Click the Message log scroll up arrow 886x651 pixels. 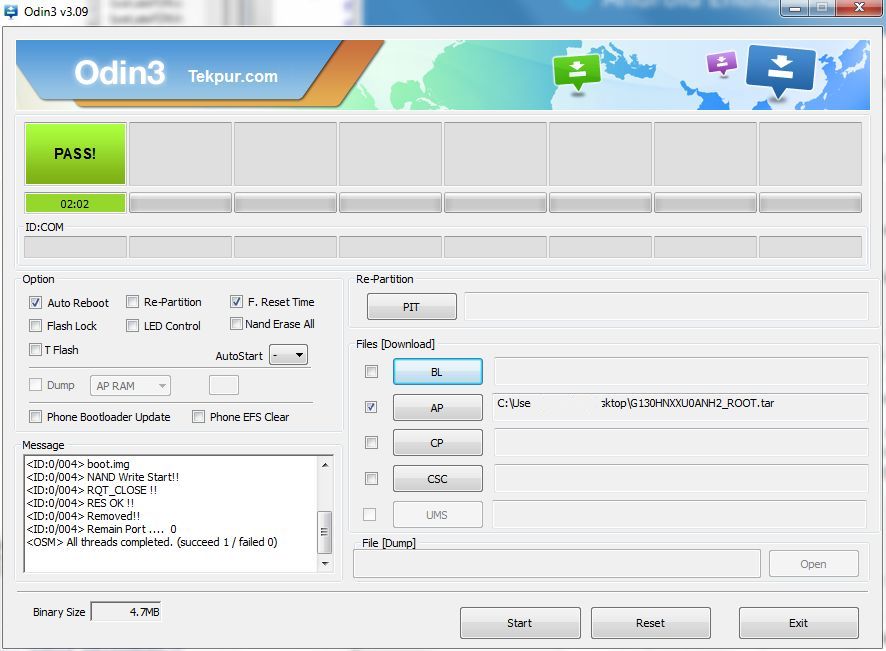click(x=325, y=465)
